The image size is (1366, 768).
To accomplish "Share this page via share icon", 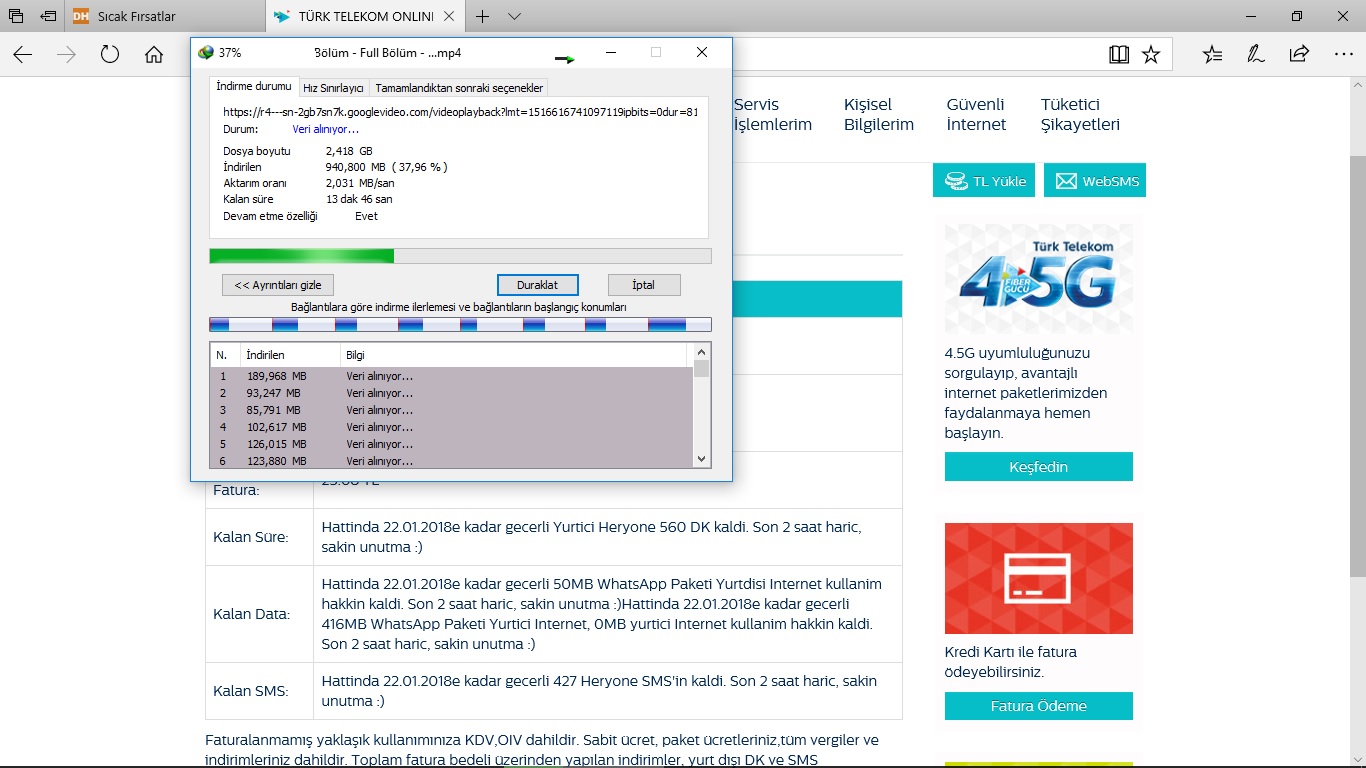I will pos(1299,55).
